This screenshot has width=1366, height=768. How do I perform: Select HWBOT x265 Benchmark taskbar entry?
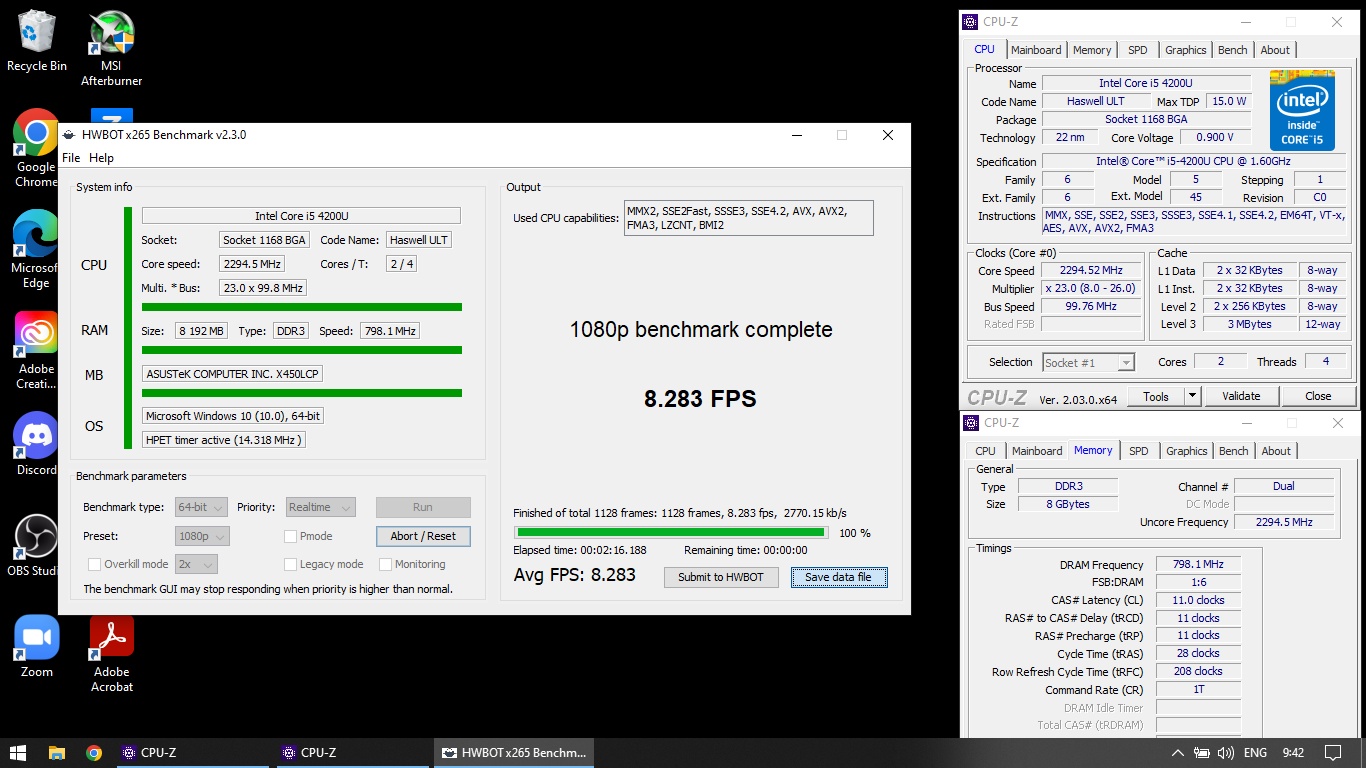pyautogui.click(x=514, y=753)
